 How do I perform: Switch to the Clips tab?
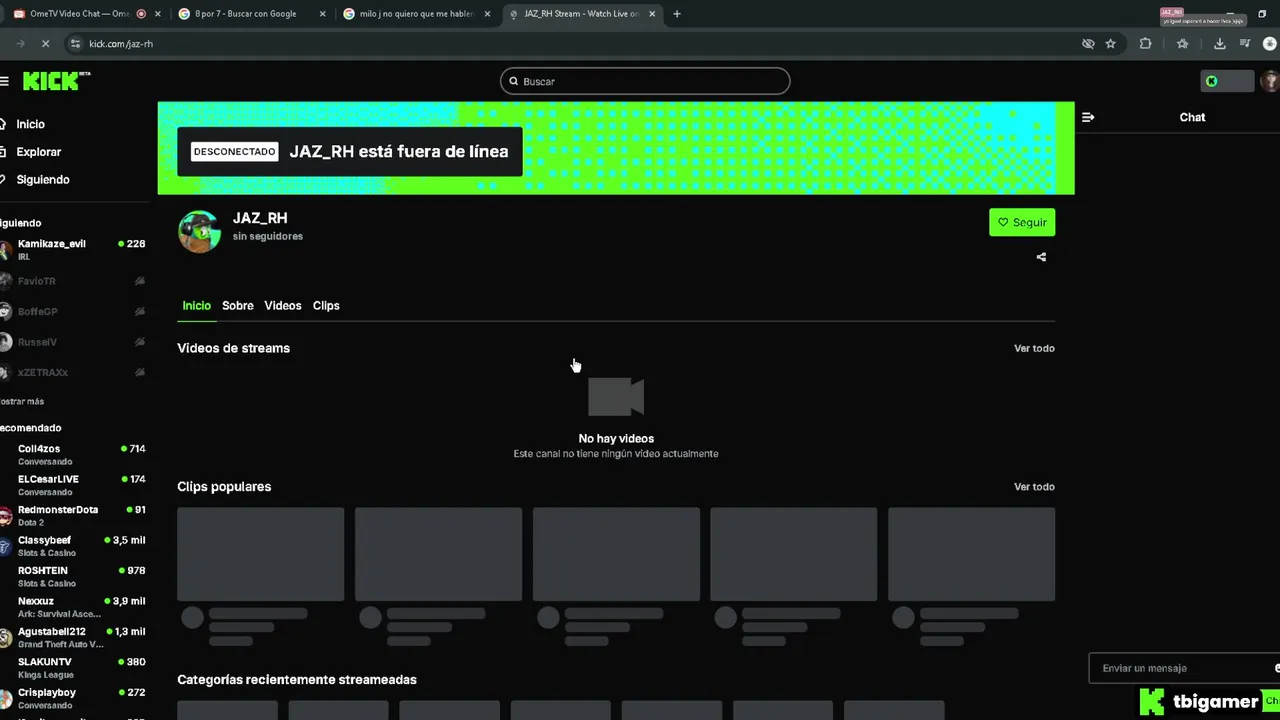point(326,306)
